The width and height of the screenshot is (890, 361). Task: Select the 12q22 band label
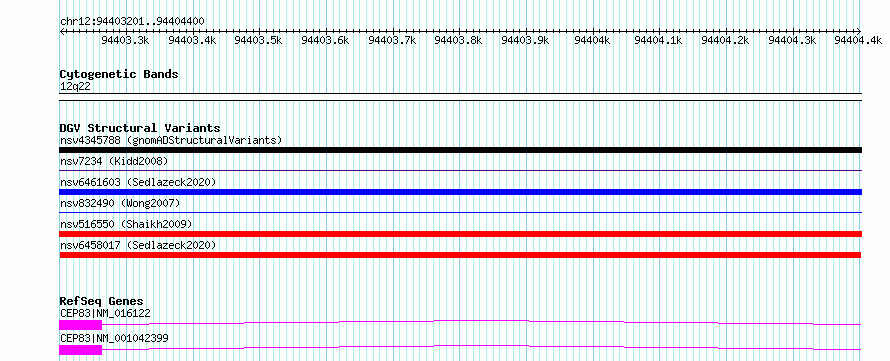coord(75,87)
